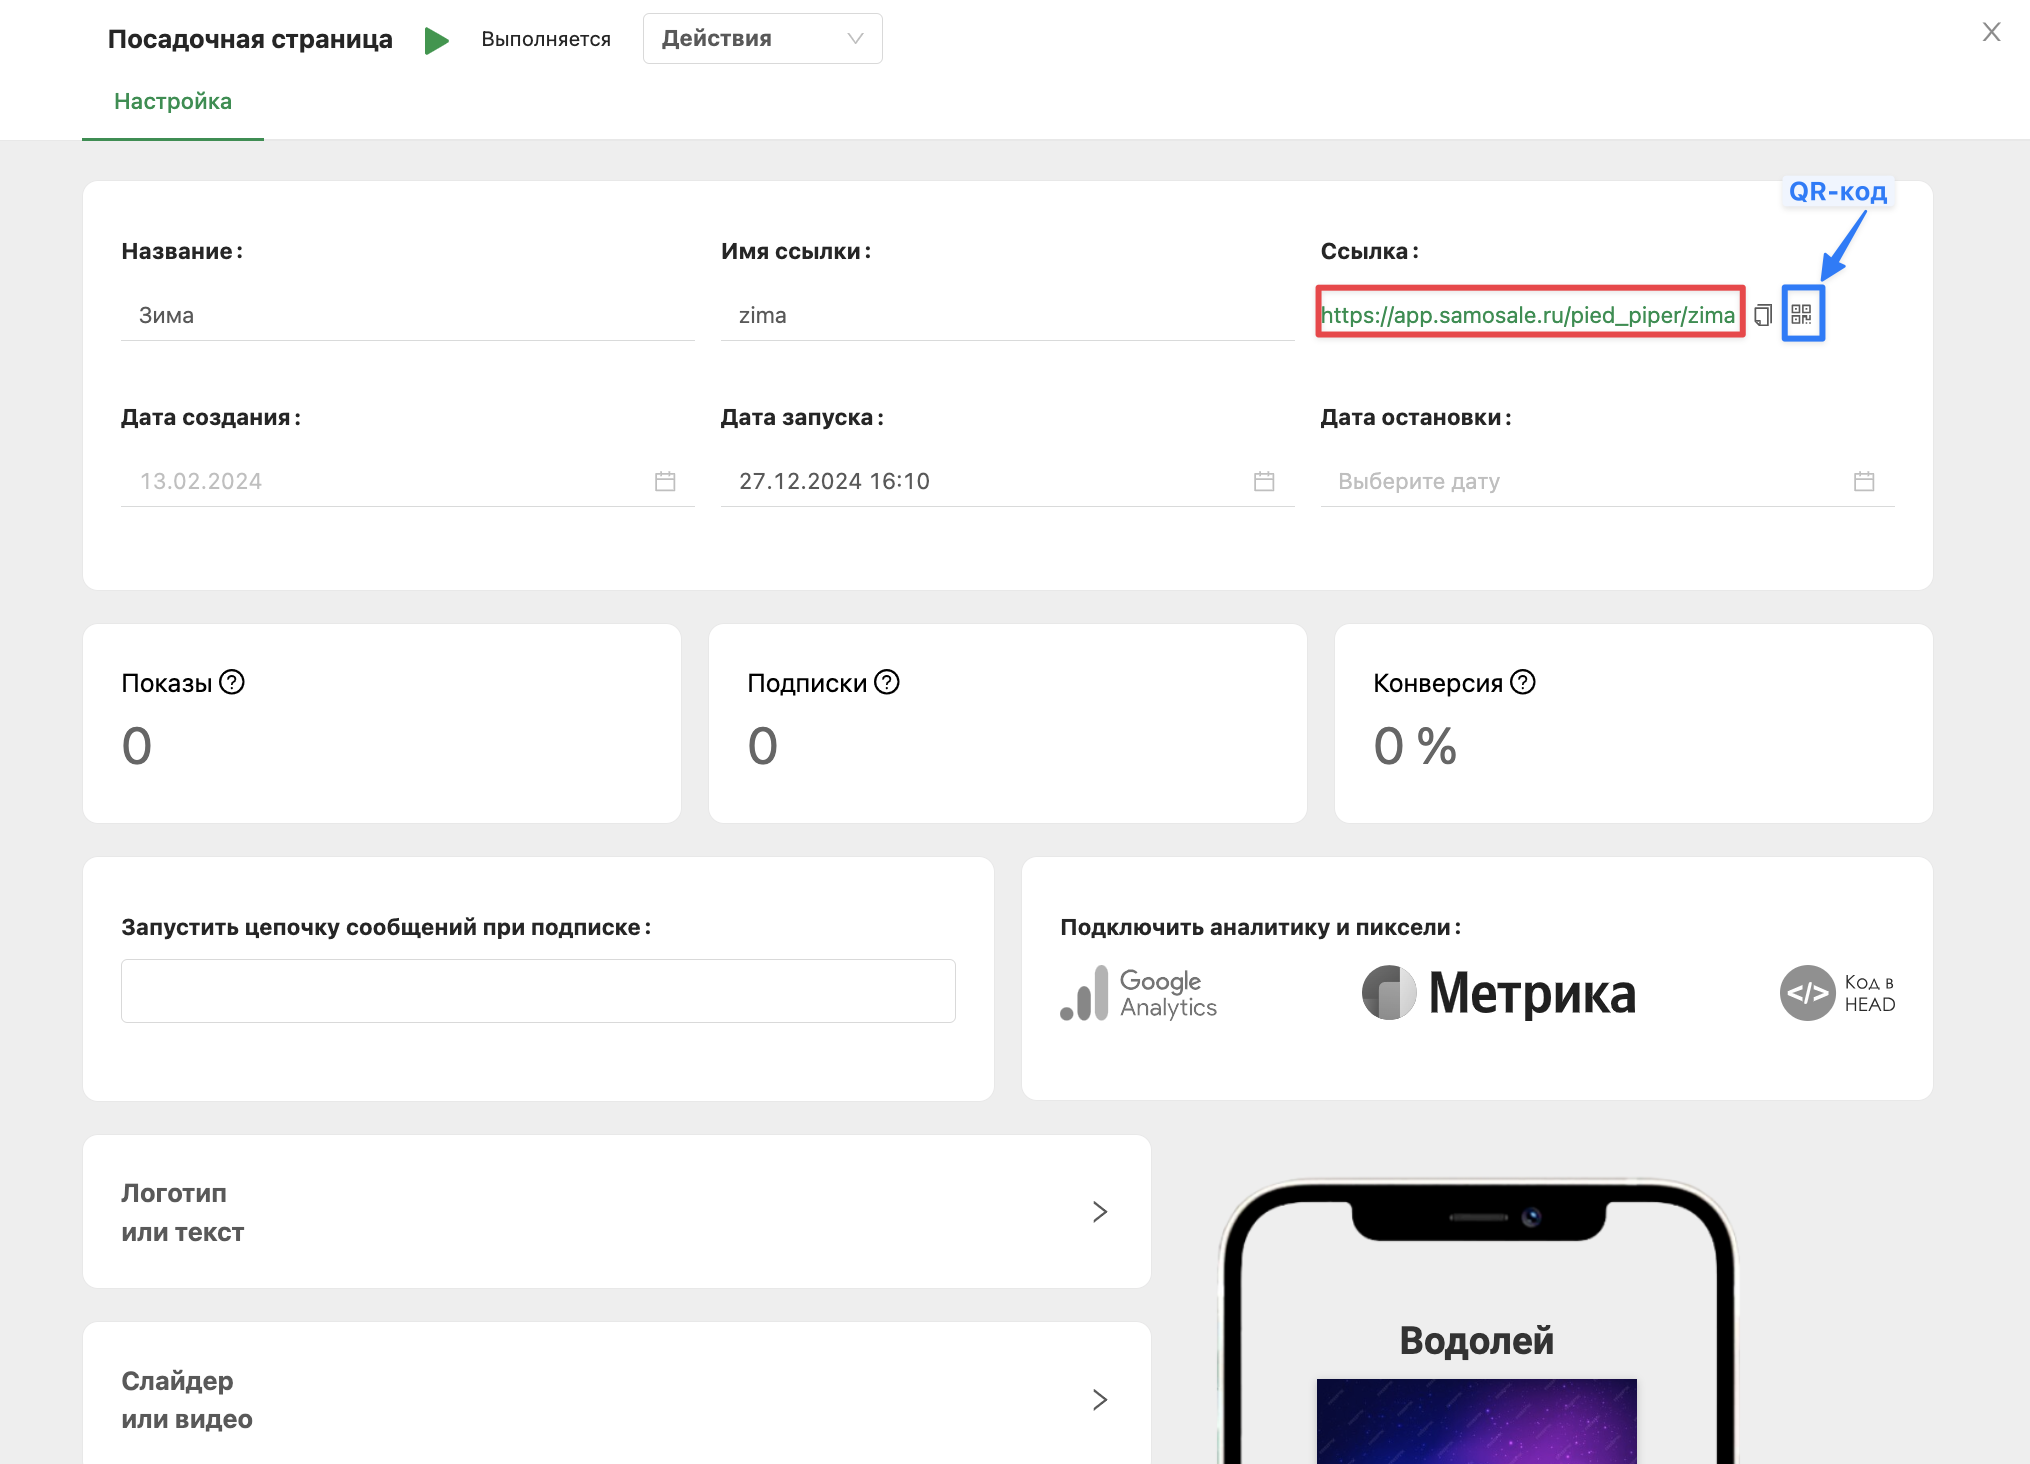Open the app.samosale.ru landing page link
The width and height of the screenshot is (2030, 1464).
point(1528,315)
